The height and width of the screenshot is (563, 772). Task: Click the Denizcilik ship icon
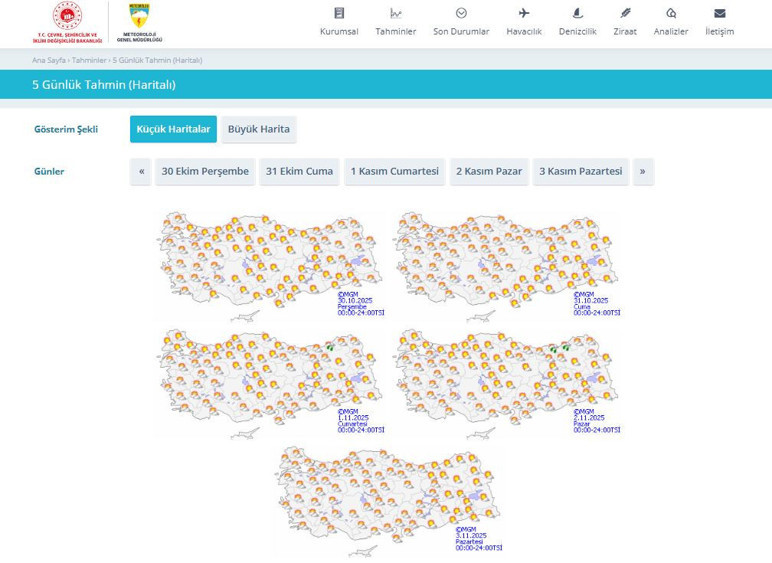[577, 13]
